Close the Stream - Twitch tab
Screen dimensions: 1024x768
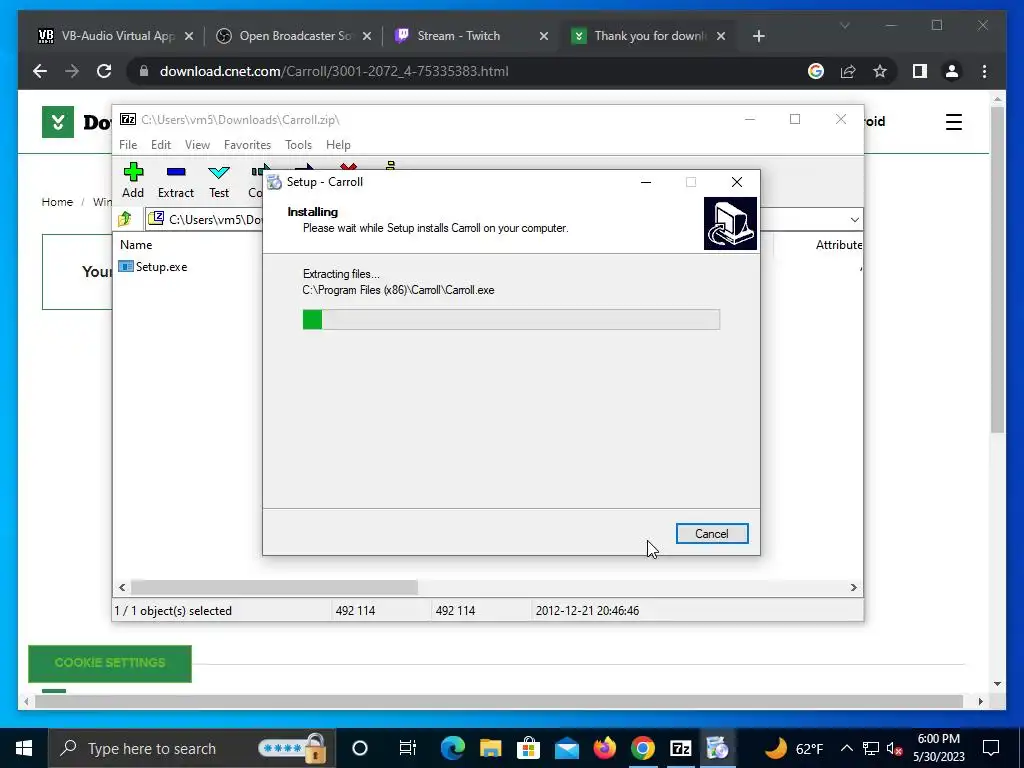(x=543, y=37)
